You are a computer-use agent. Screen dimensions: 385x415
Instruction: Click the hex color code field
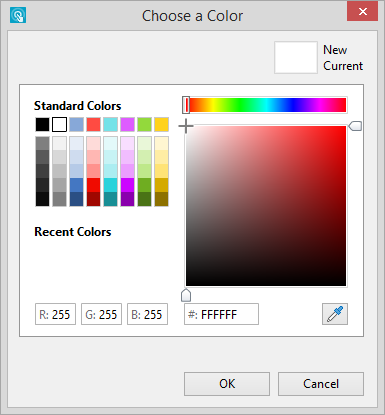(x=221, y=314)
